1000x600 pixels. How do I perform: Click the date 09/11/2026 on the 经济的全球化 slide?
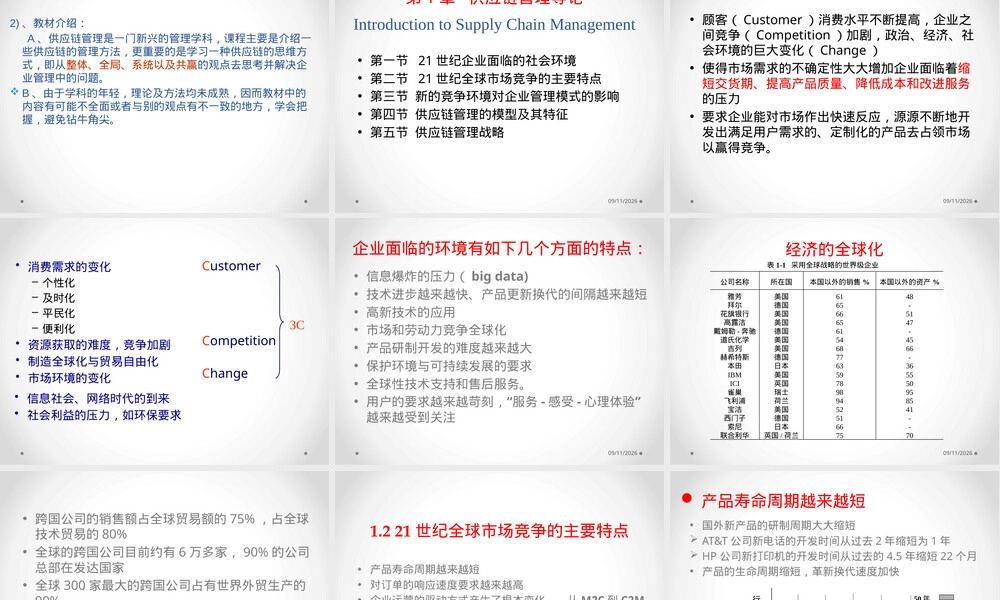pos(958,453)
